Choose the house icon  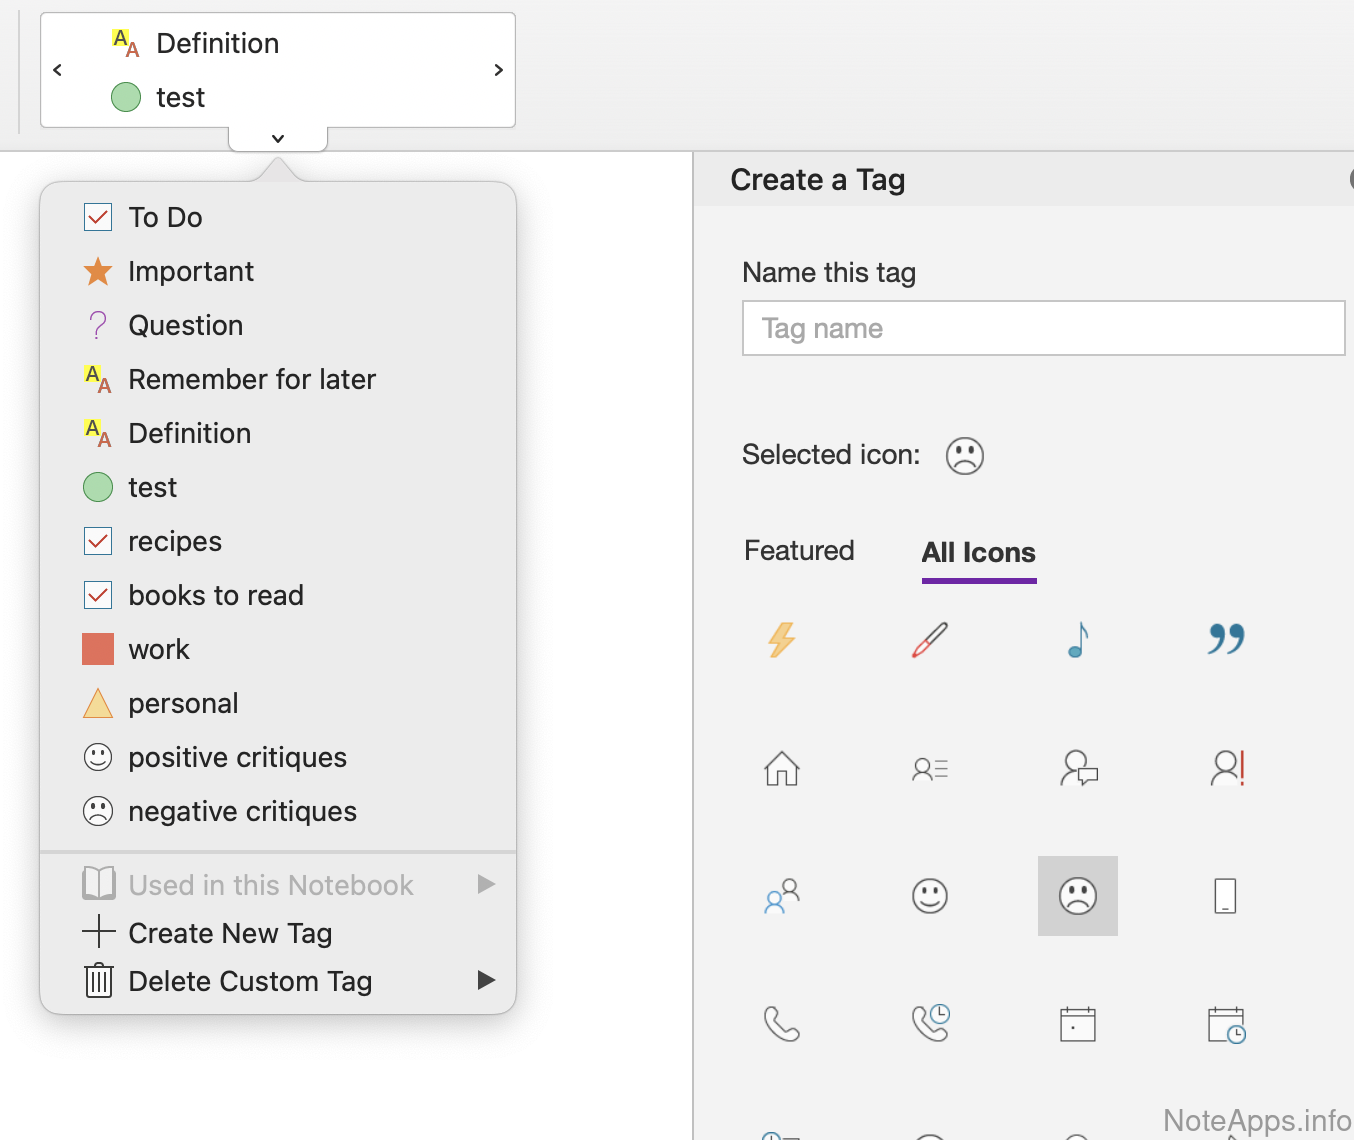(x=781, y=768)
